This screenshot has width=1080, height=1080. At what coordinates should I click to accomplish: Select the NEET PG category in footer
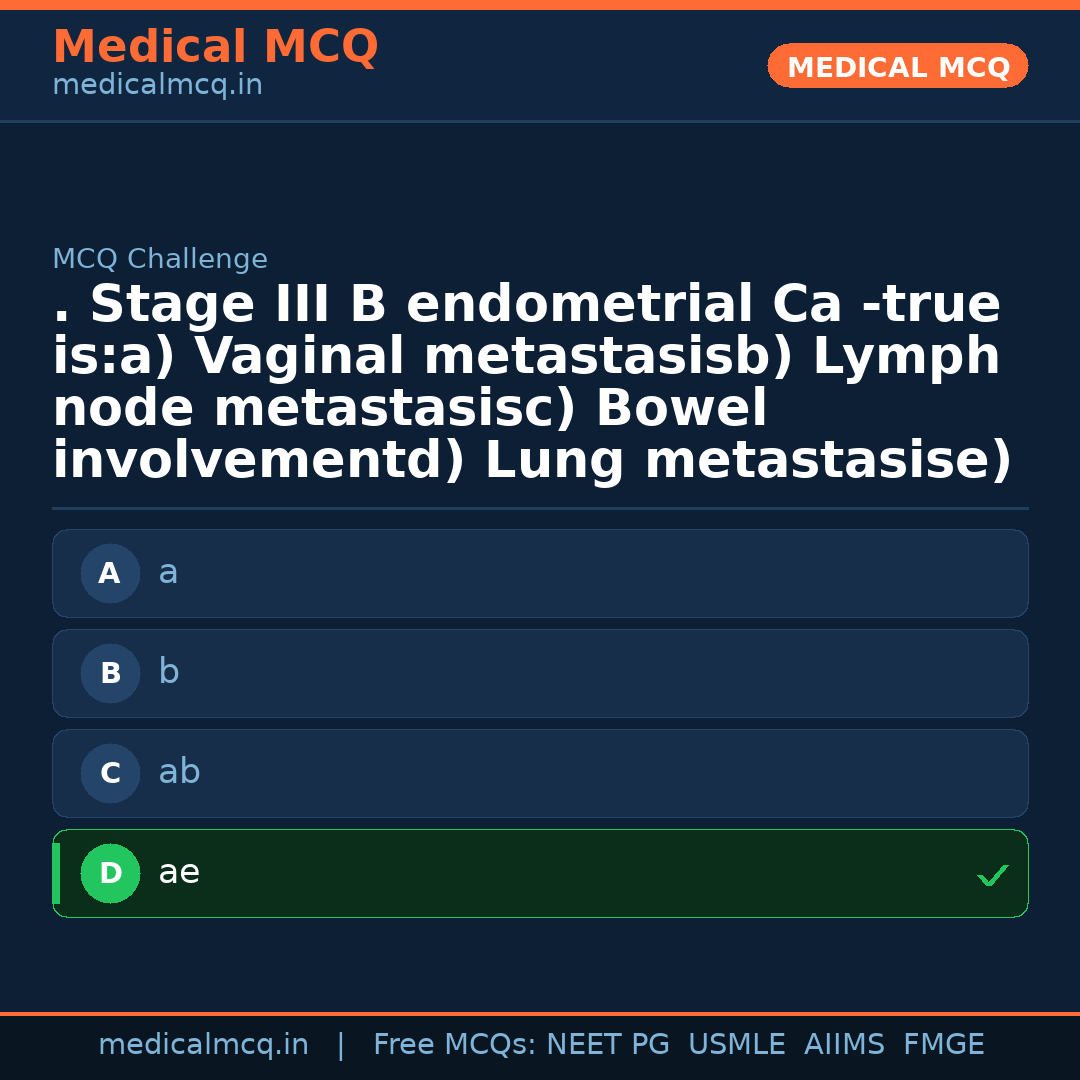pos(607,1044)
